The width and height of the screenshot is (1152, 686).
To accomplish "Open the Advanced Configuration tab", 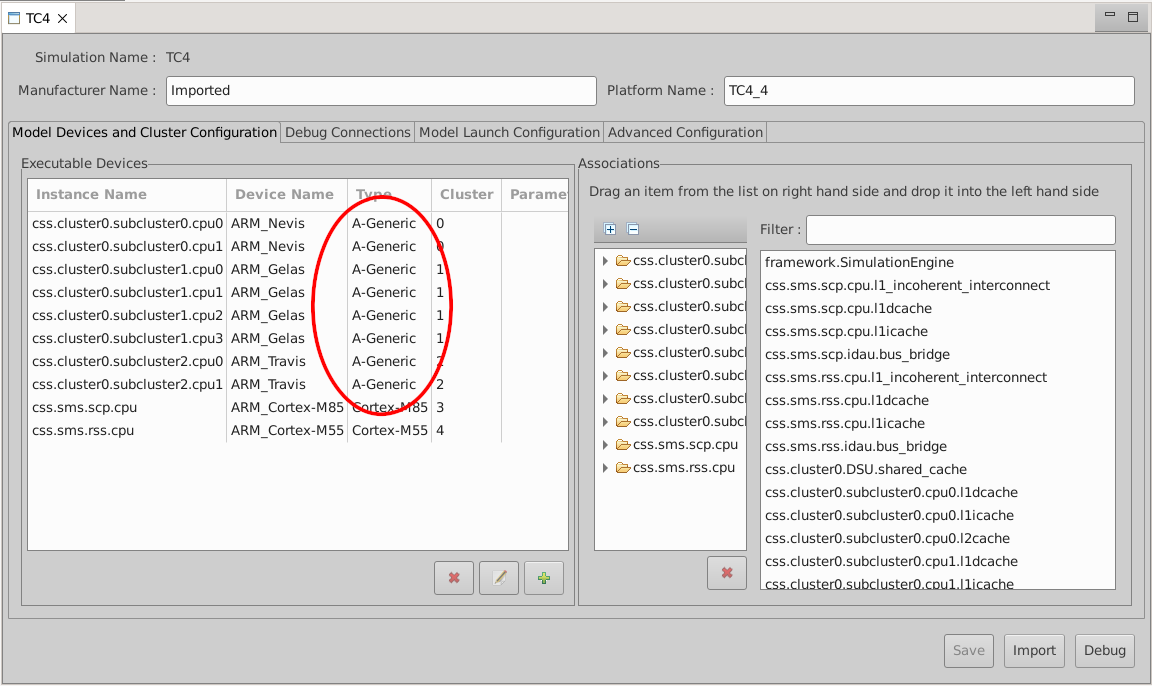I will 685,132.
